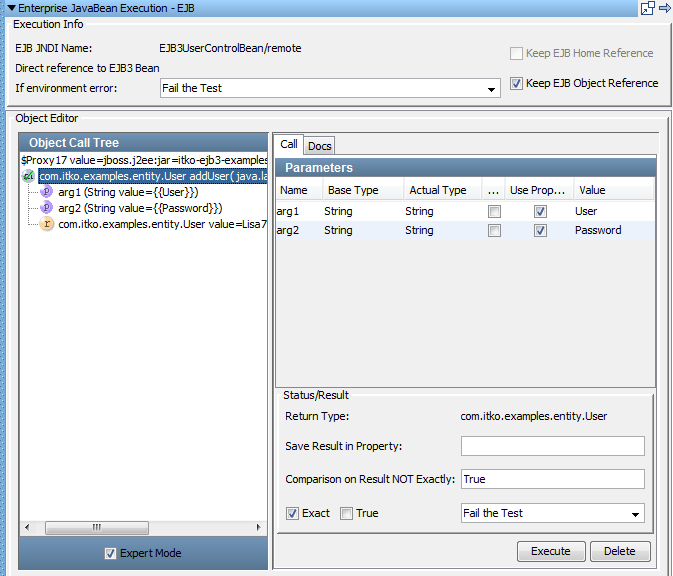Select arg1 (String value={{User}}) tree node
Image resolution: width=673 pixels, height=576 pixels.
point(128,192)
